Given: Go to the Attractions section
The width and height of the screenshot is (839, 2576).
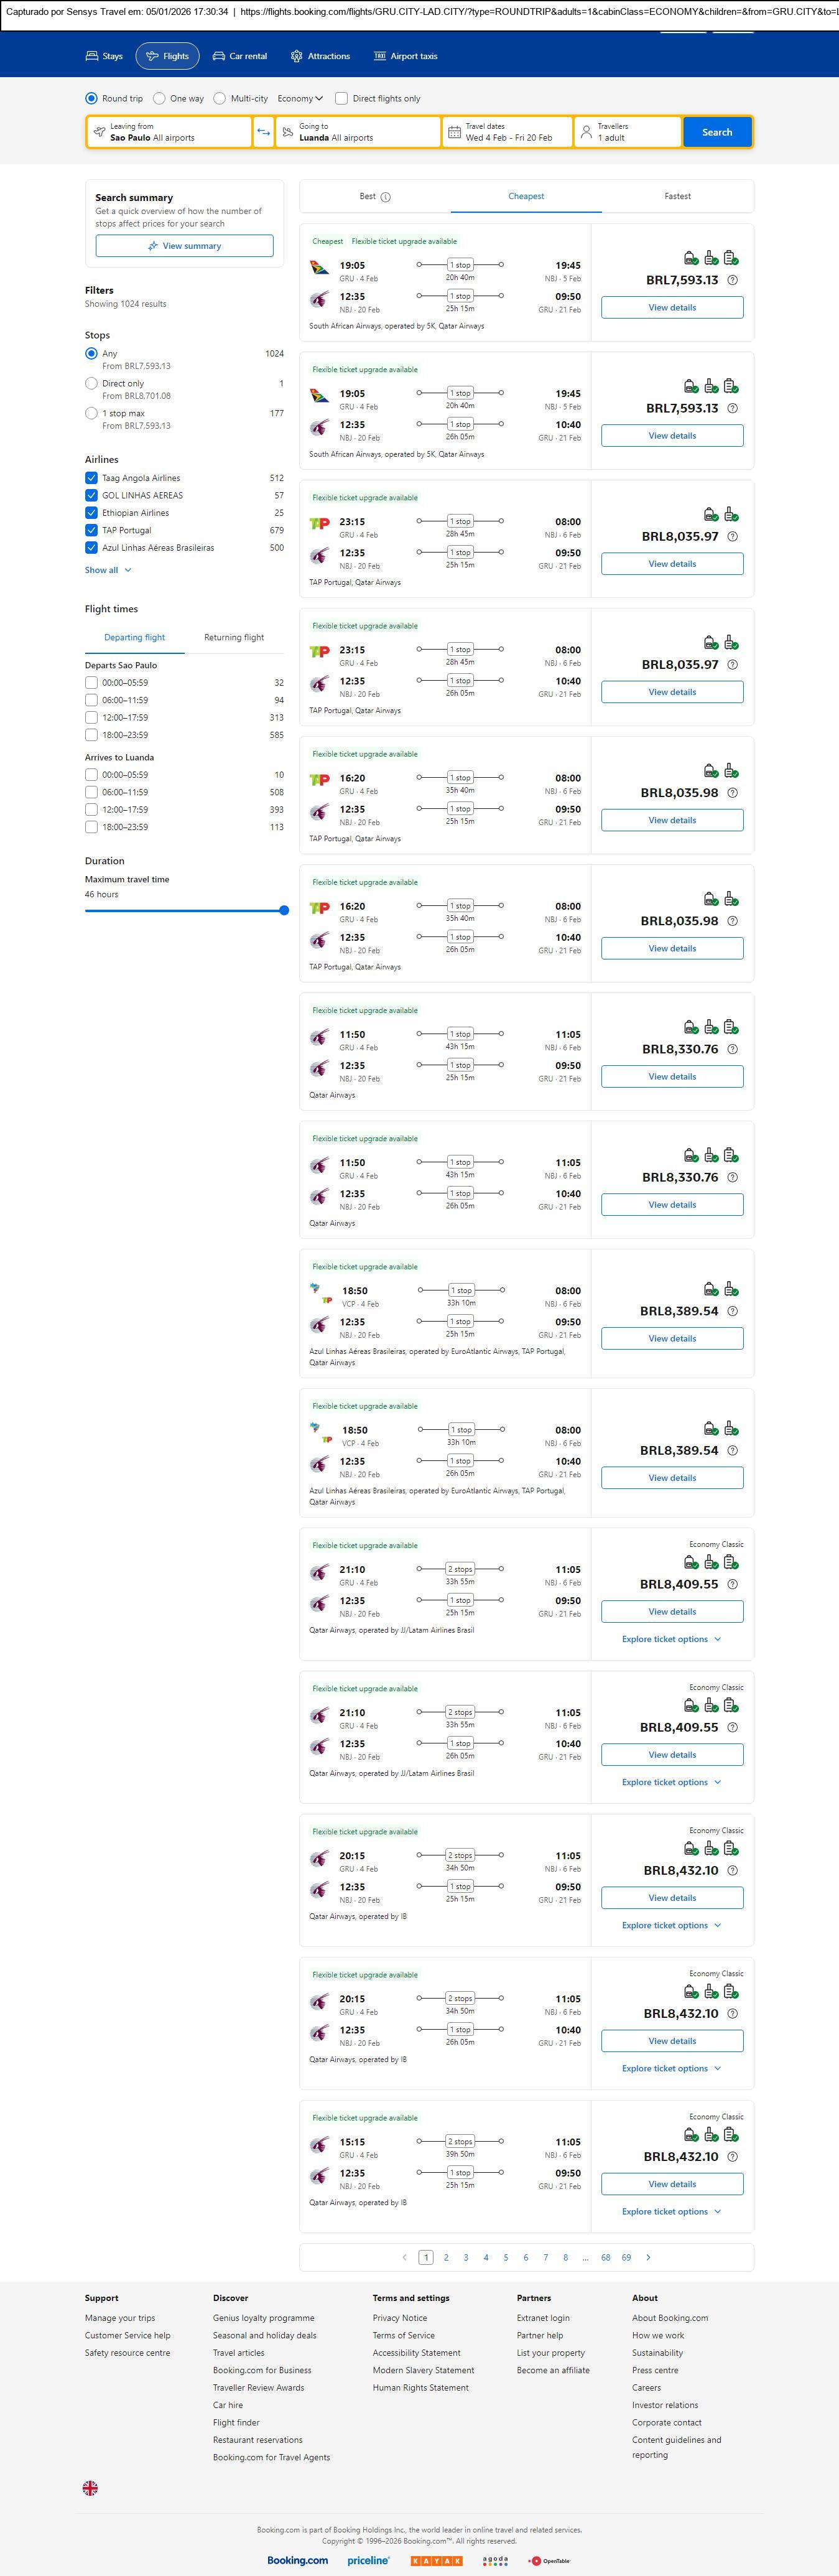Looking at the screenshot, I should [320, 56].
